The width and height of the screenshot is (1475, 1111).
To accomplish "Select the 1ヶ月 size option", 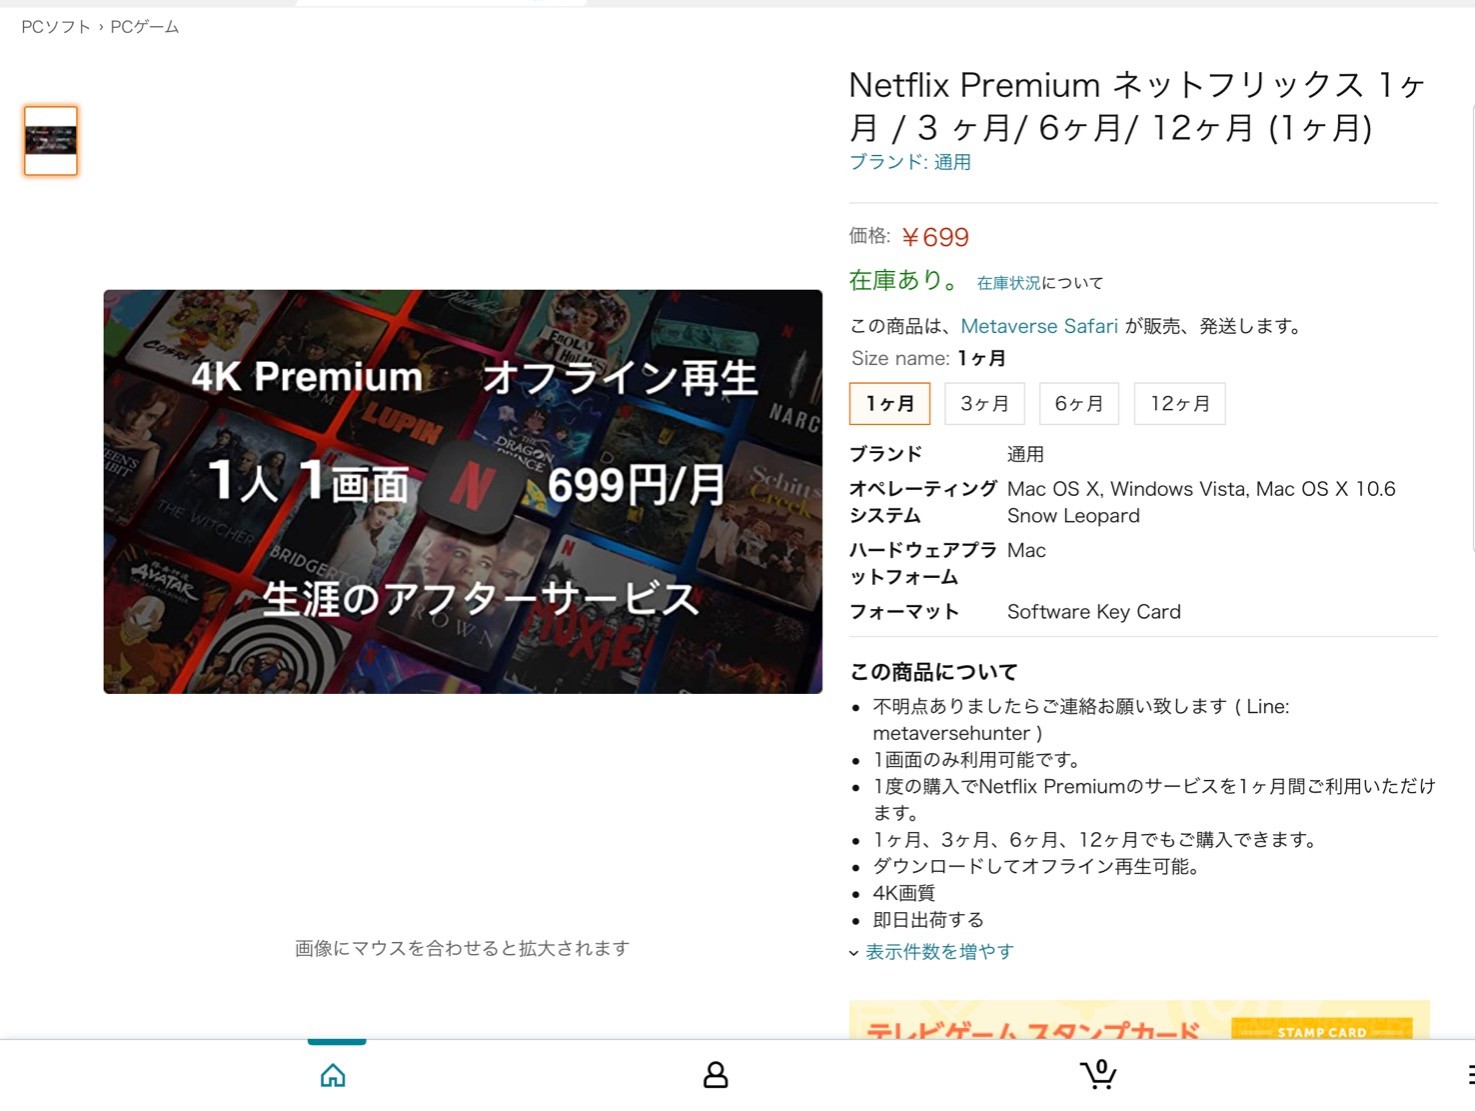I will coord(890,404).
